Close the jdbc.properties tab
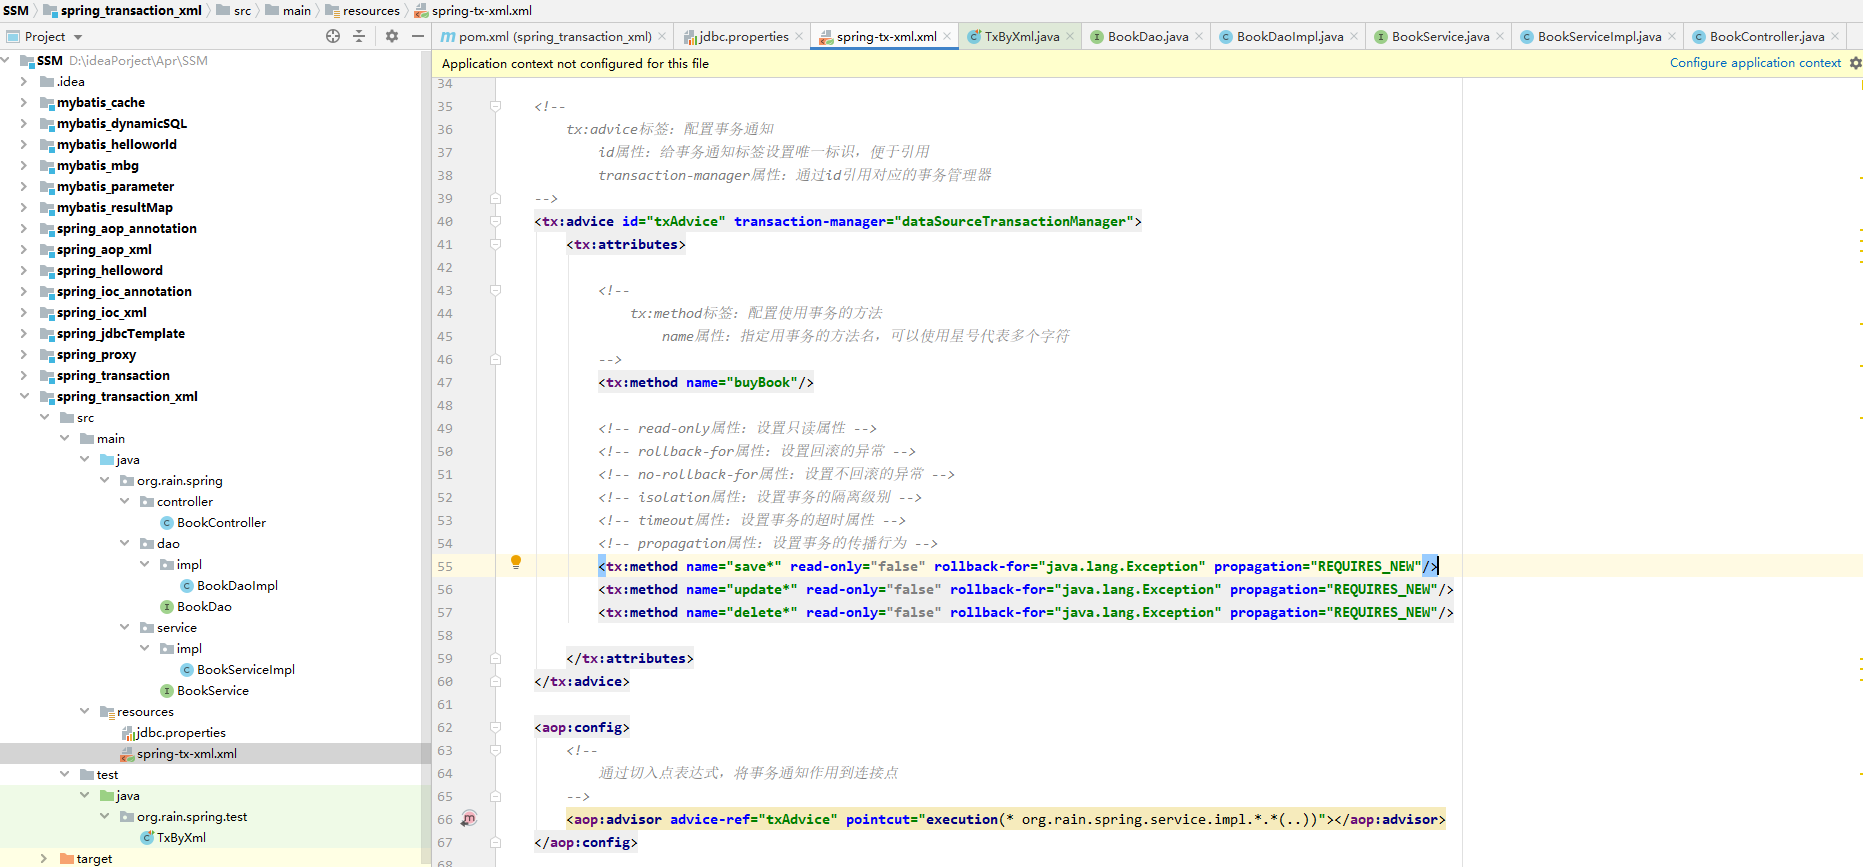The height and width of the screenshot is (867, 1863). pyautogui.click(x=799, y=36)
